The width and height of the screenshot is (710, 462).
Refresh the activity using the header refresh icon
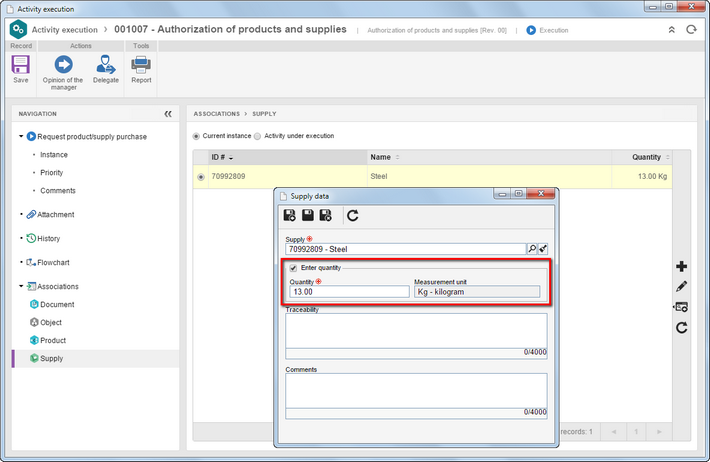(691, 29)
